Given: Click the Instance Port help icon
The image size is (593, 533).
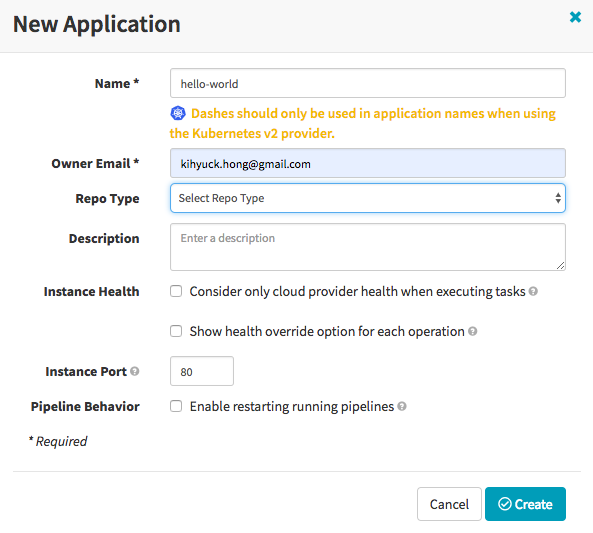Looking at the screenshot, I should (135, 371).
